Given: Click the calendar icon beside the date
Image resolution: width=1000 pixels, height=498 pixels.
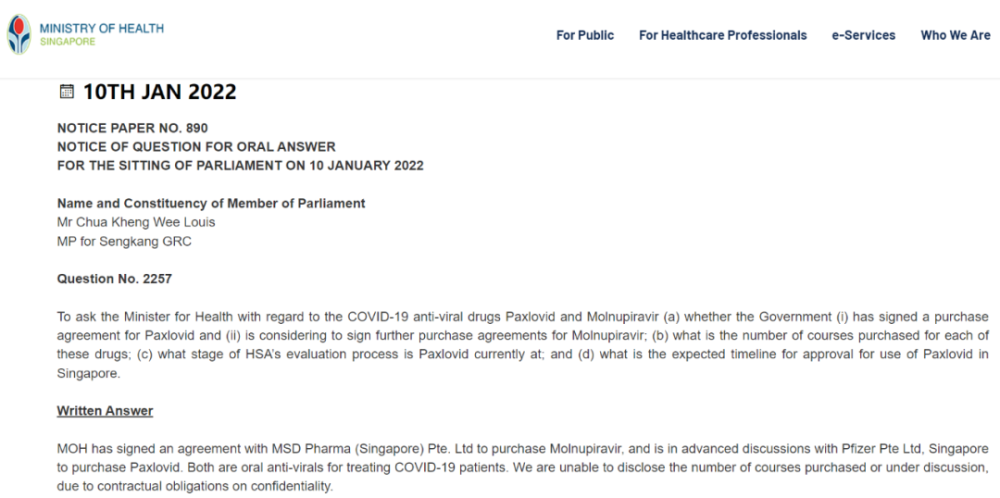Looking at the screenshot, I should tap(66, 92).
